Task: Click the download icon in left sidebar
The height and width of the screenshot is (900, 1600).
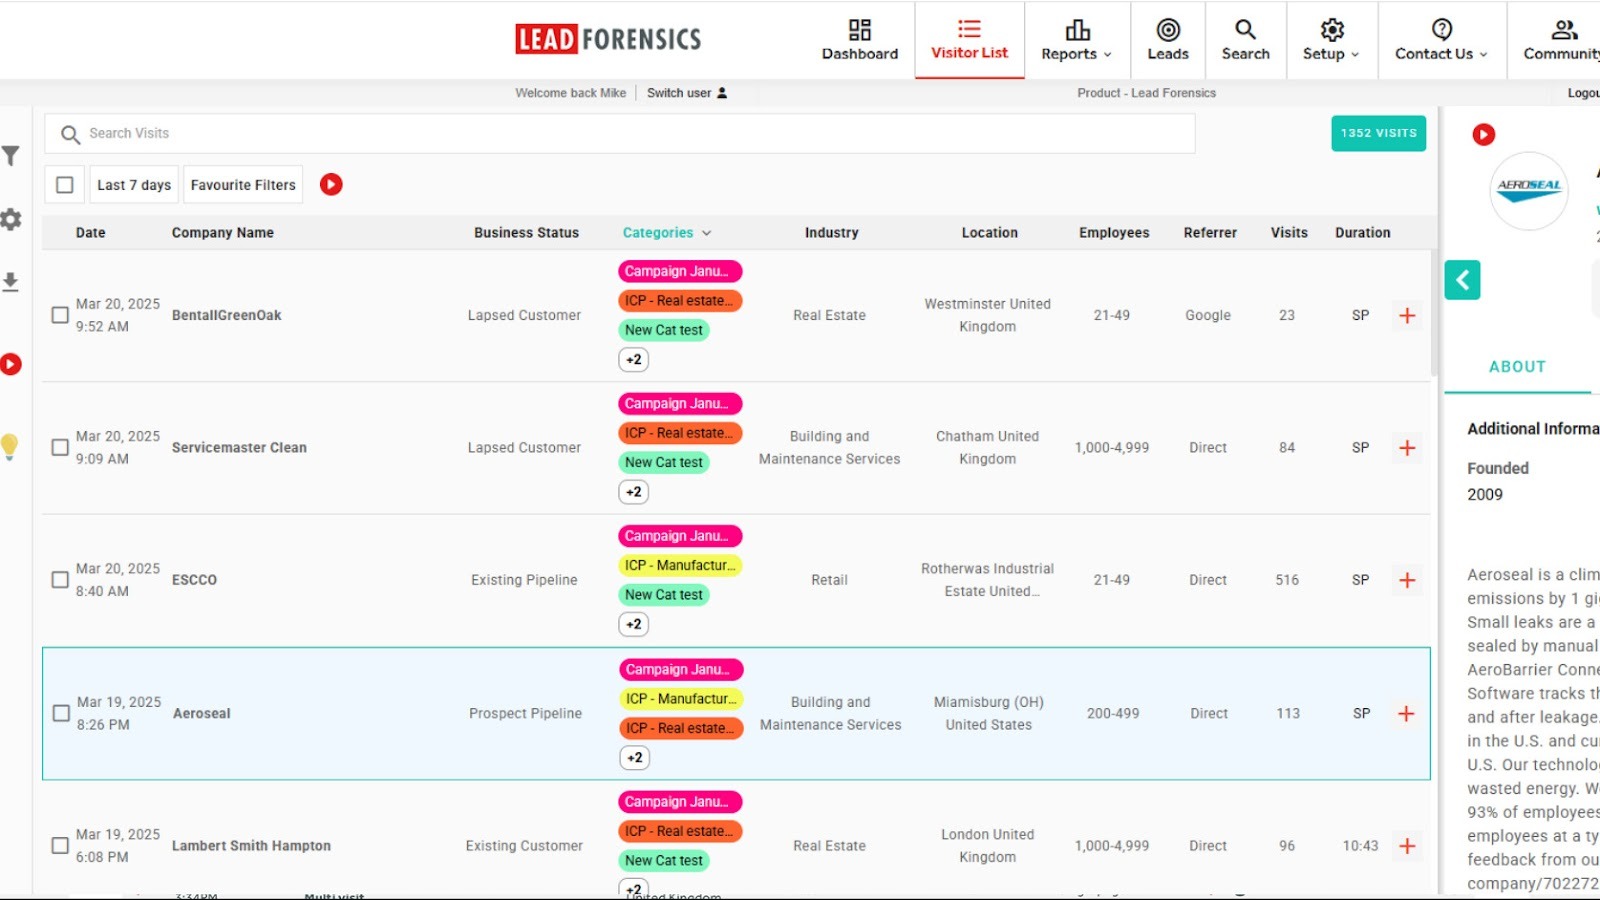Action: click(11, 282)
